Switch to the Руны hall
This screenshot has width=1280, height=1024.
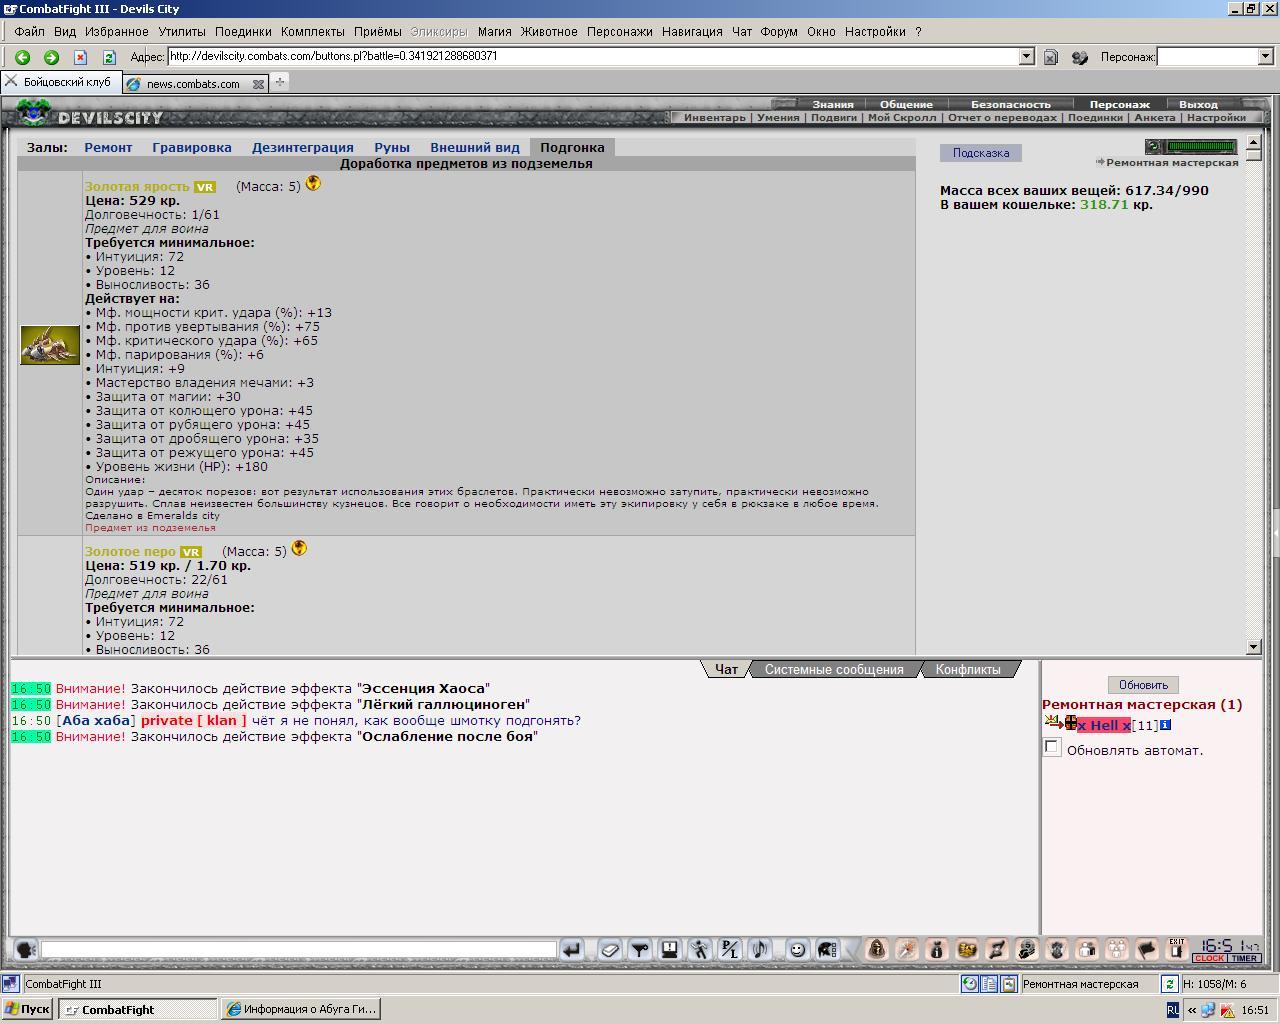click(392, 147)
